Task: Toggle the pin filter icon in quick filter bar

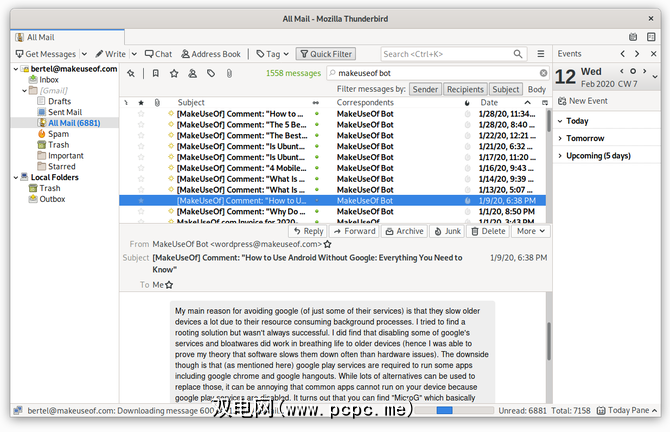Action: (x=131, y=73)
